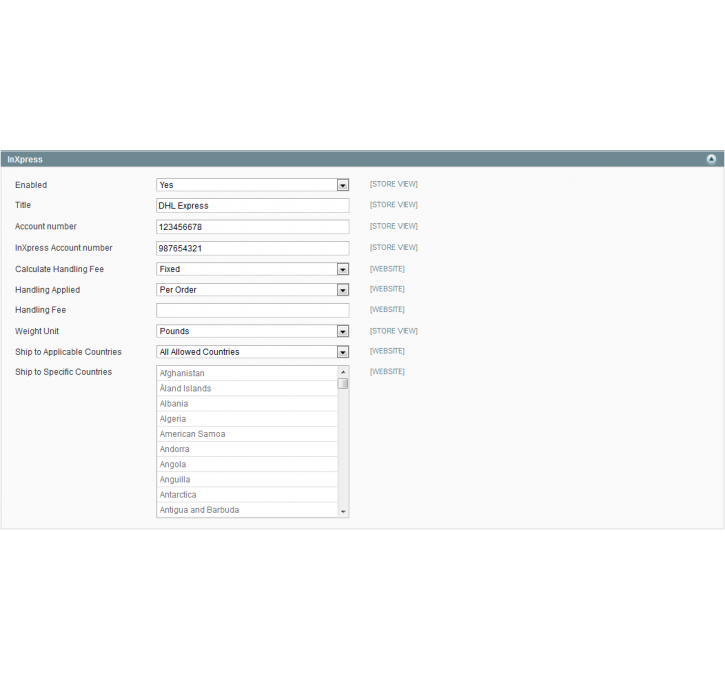Screen dimensions: 725x680
Task: Click the InXpress section header title
Action: [x=25, y=159]
